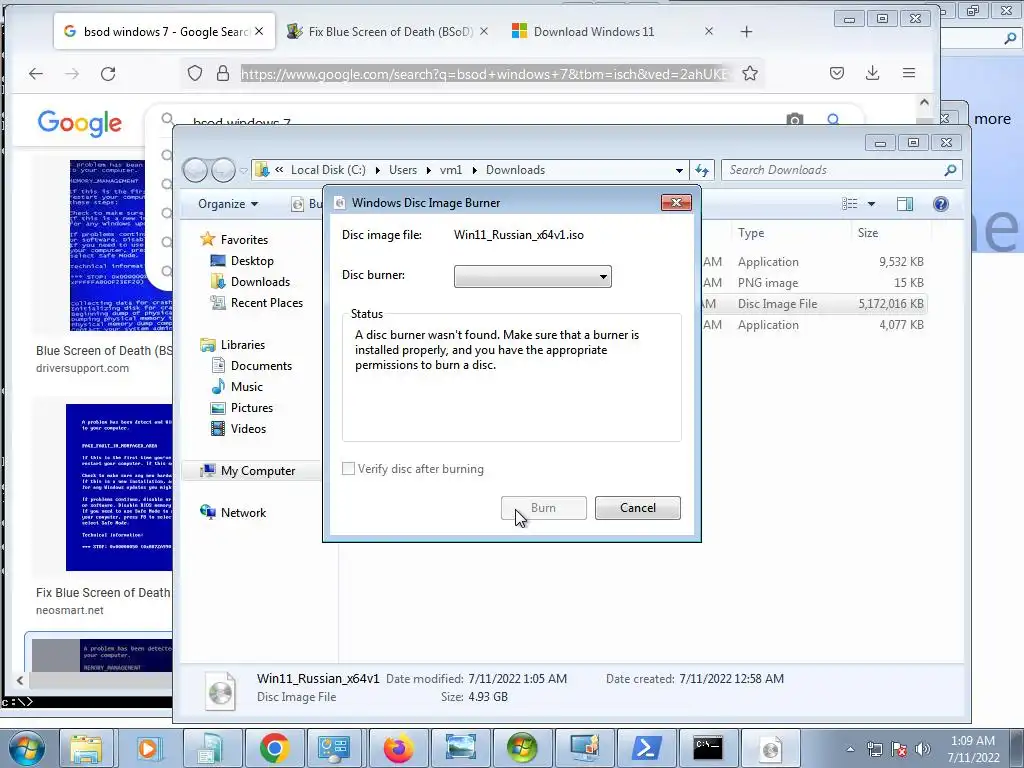Open Firefox hamburger menu
1024x768 pixels.
908,73
